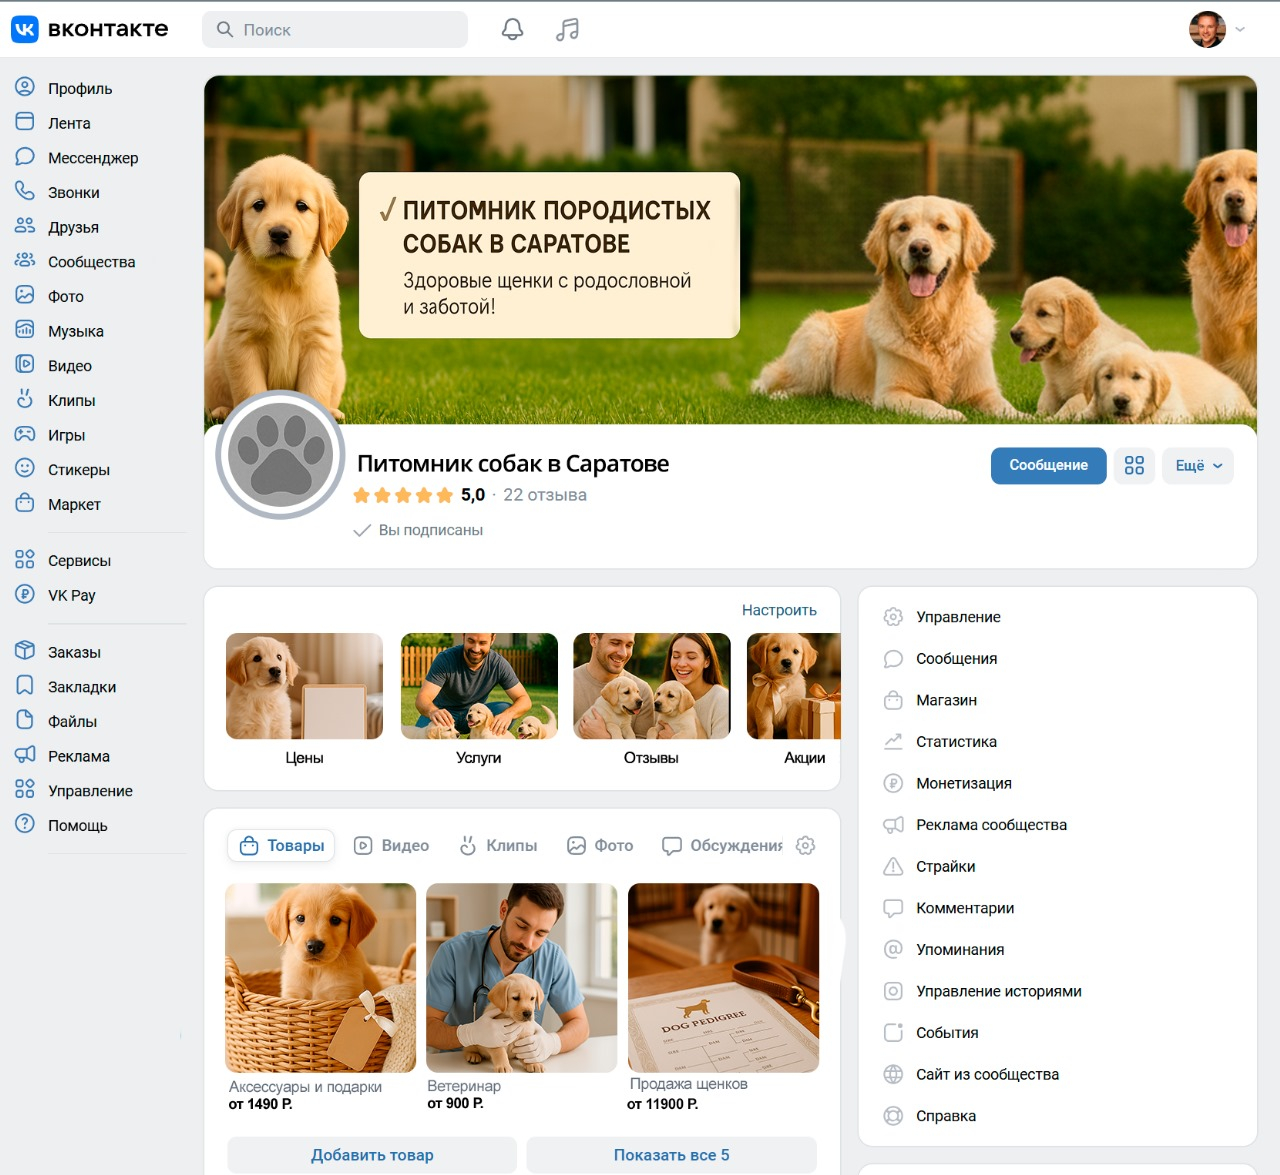Image resolution: width=1280 pixels, height=1175 pixels.
Task: Click the blue Сообщение button
Action: point(1048,465)
